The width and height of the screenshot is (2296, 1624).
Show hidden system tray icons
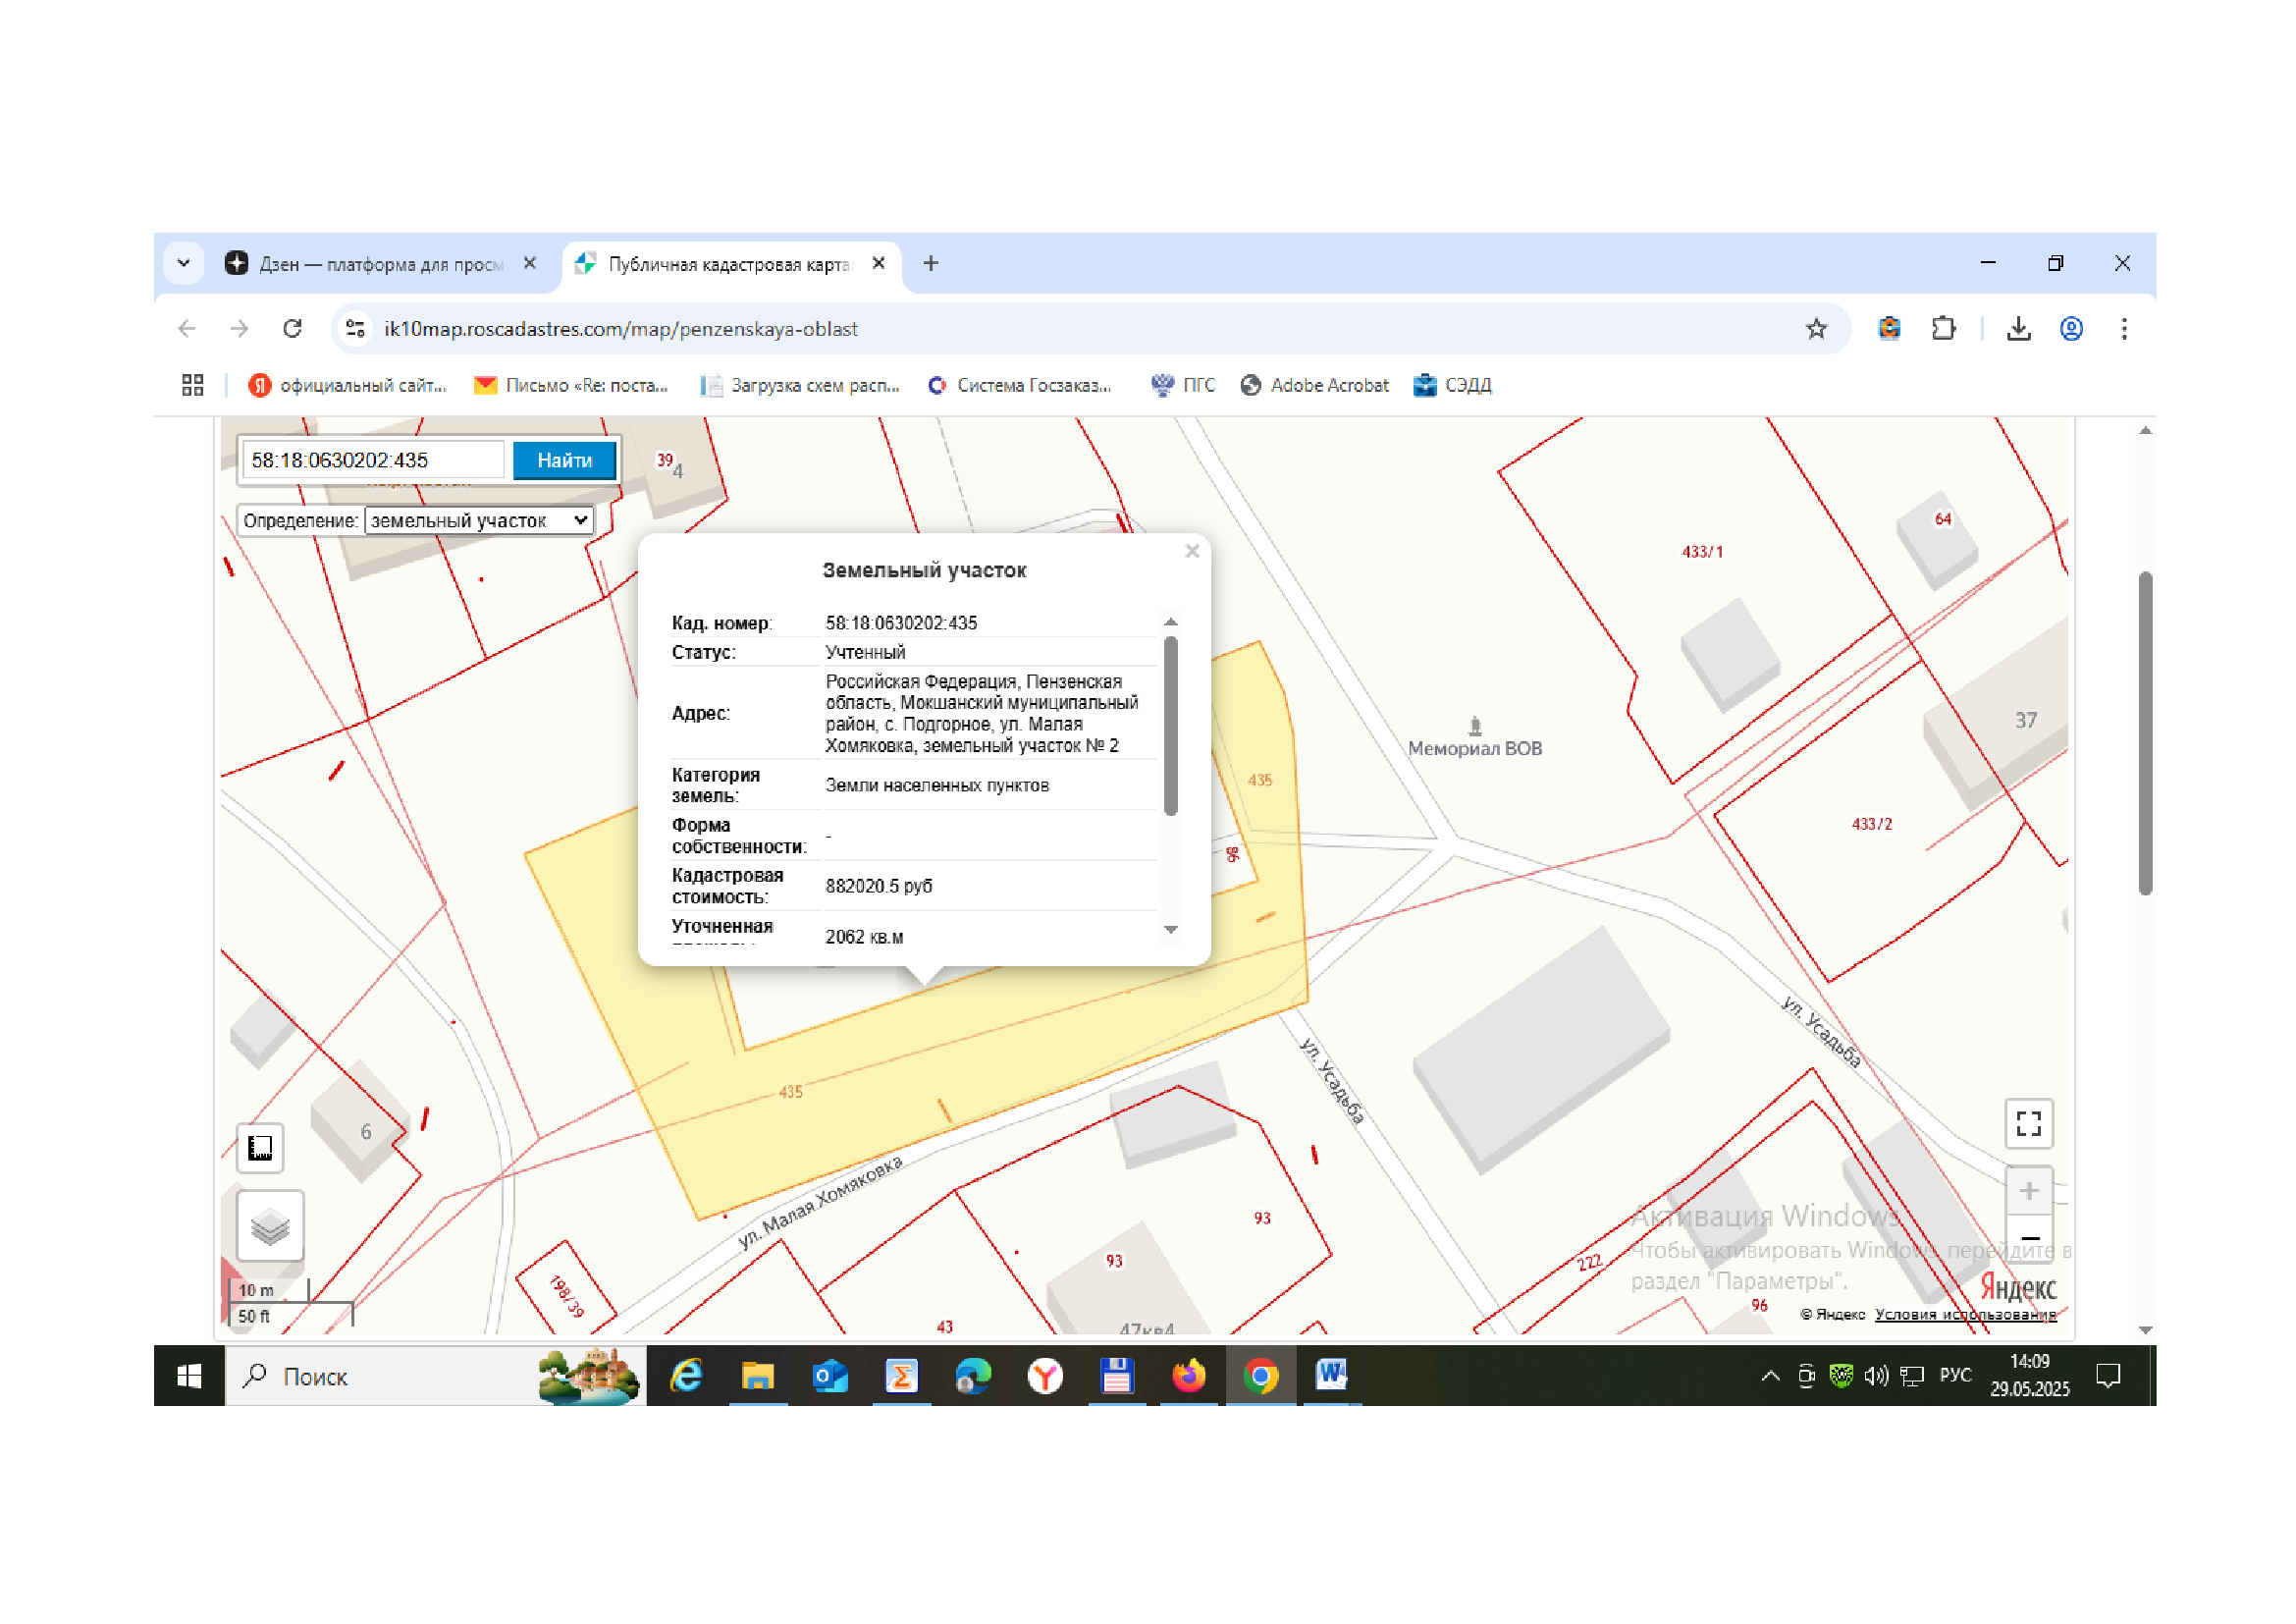click(1770, 1377)
